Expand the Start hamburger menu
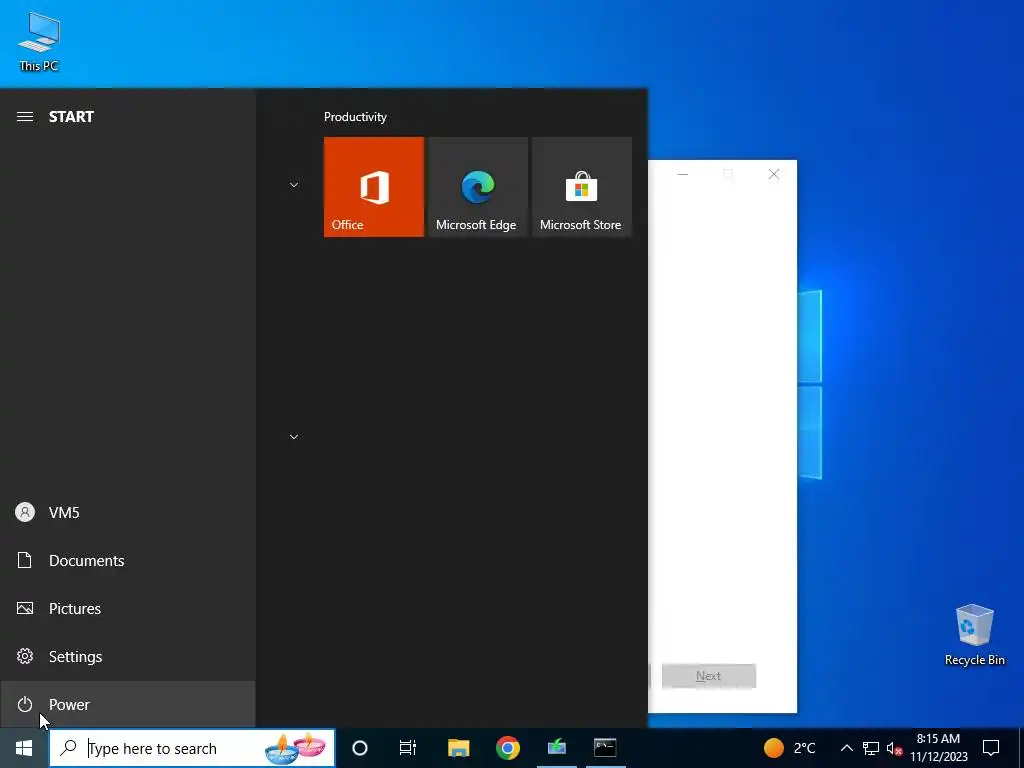The image size is (1024, 768). pyautogui.click(x=25, y=117)
